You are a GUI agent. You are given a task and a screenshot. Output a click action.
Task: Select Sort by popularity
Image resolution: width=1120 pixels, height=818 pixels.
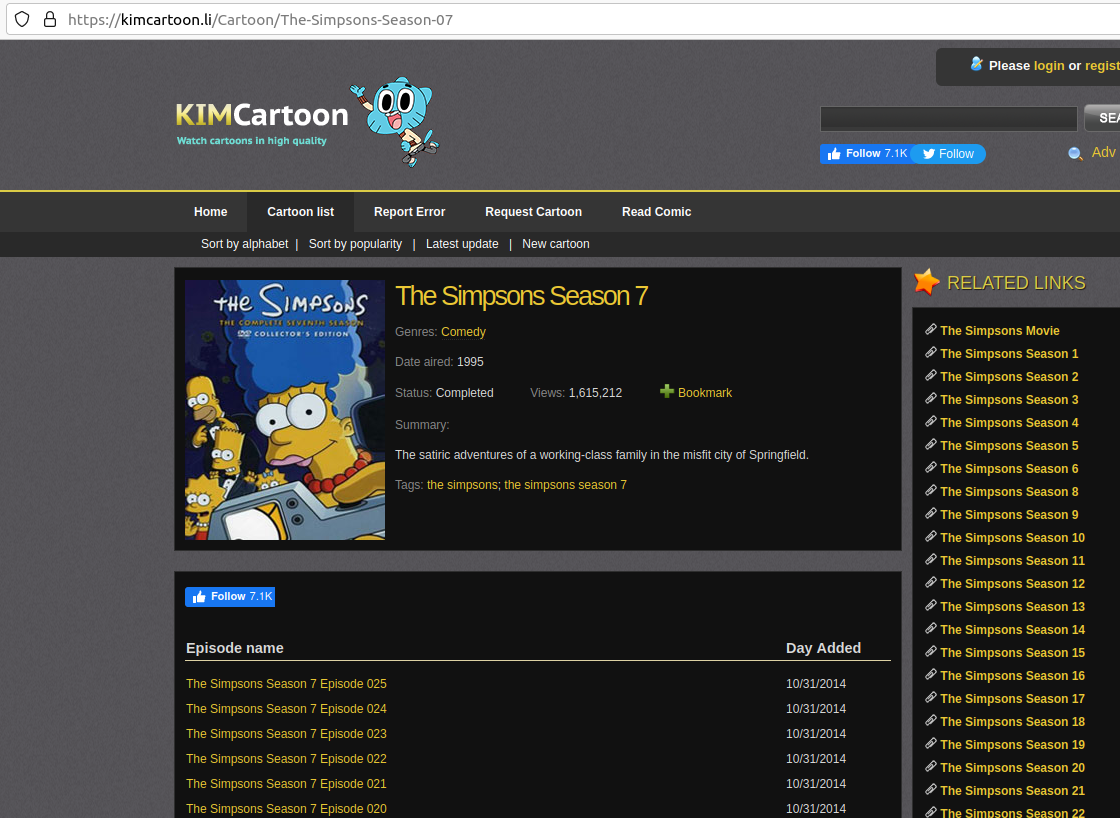point(355,244)
